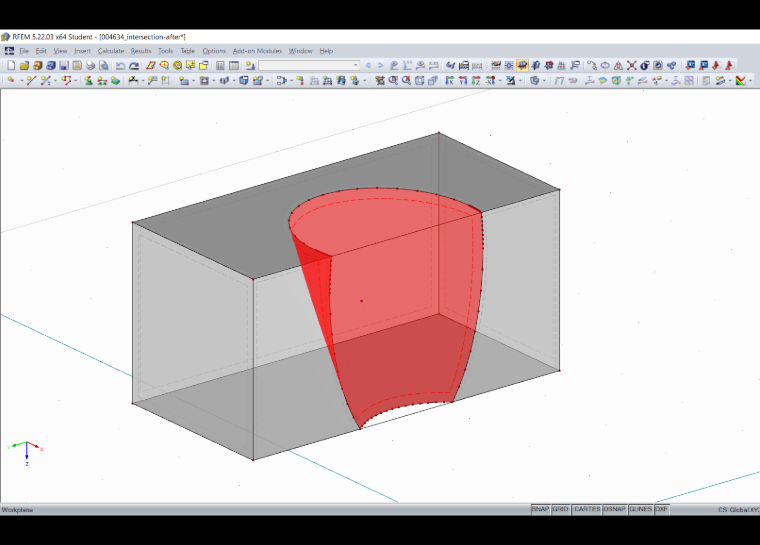The width and height of the screenshot is (760, 545).
Task: Toggle SNAP in the status bar
Action: pos(540,509)
